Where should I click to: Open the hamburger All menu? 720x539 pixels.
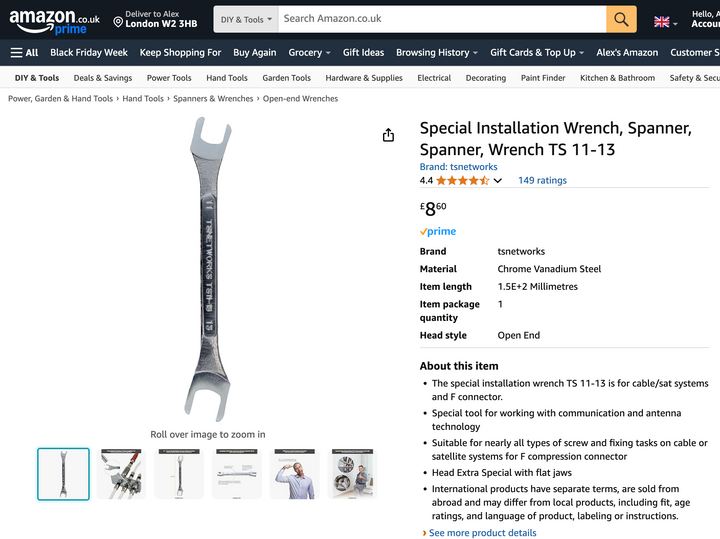(24, 52)
